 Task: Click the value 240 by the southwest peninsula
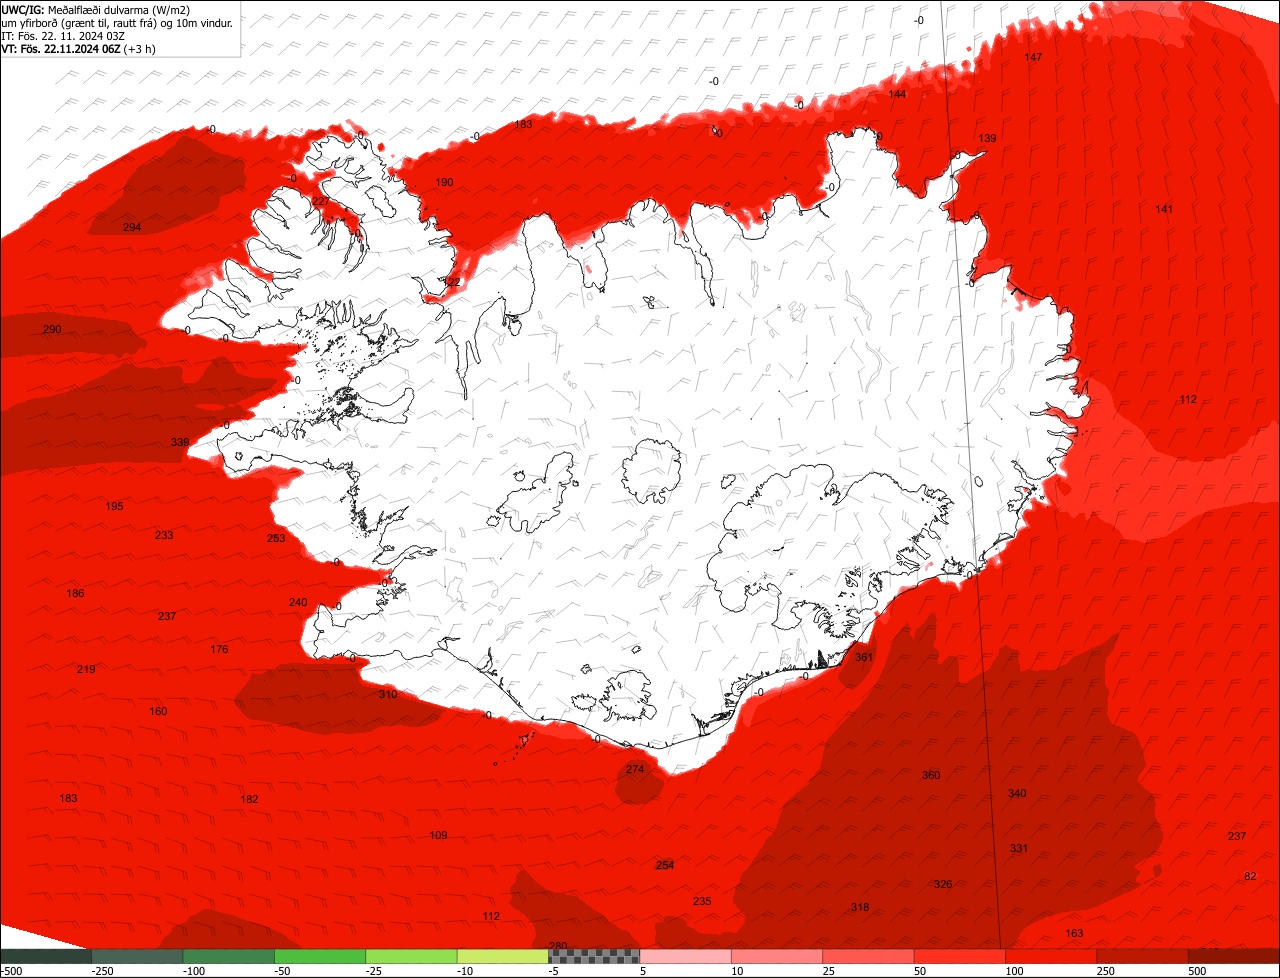pos(298,602)
